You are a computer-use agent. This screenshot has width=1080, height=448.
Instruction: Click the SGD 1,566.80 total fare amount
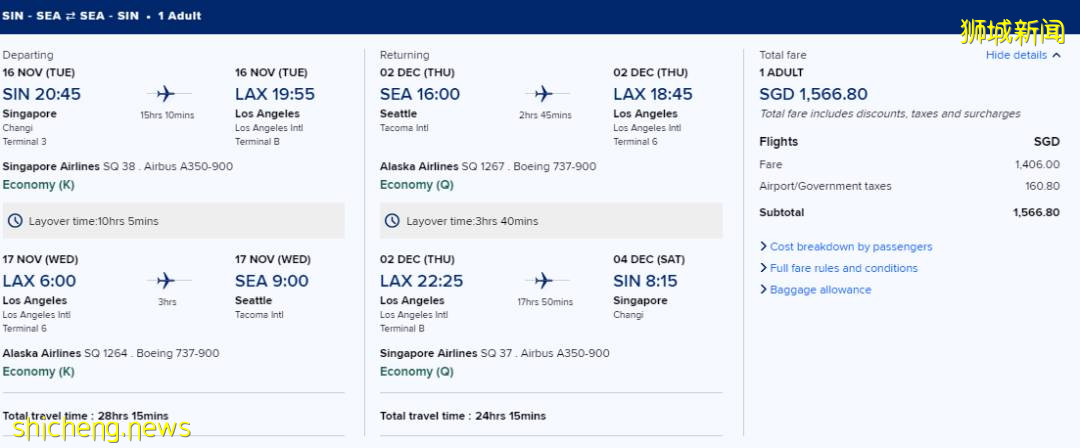(x=813, y=94)
